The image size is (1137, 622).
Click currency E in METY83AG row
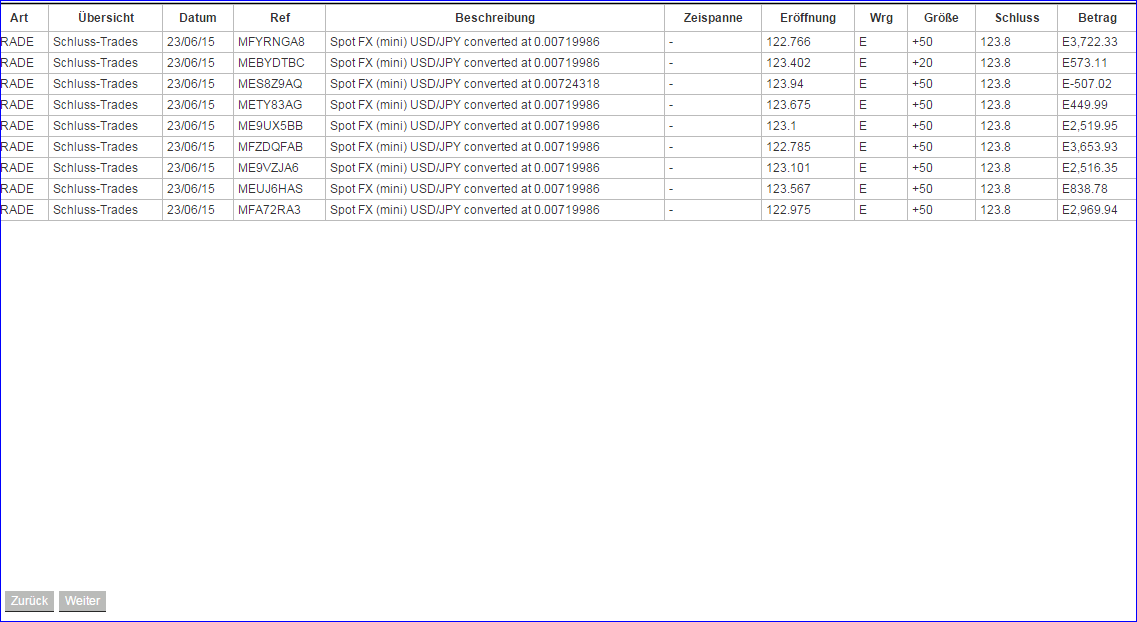click(x=863, y=105)
